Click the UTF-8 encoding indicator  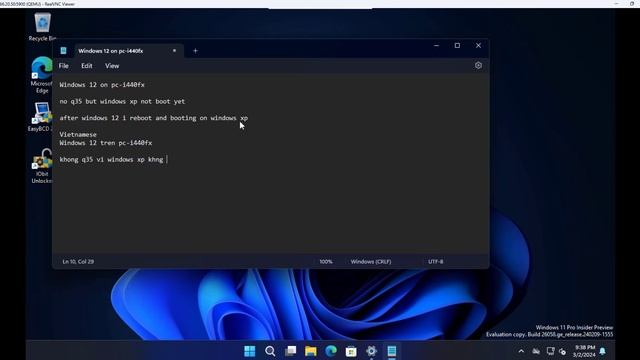pos(436,262)
